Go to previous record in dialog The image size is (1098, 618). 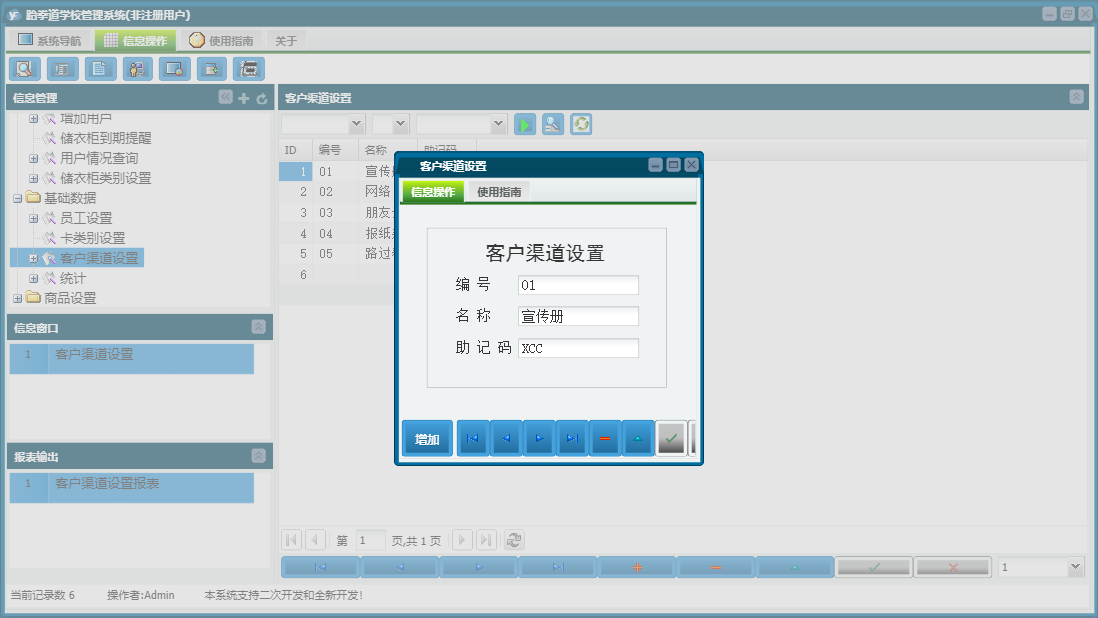pyautogui.click(x=506, y=438)
